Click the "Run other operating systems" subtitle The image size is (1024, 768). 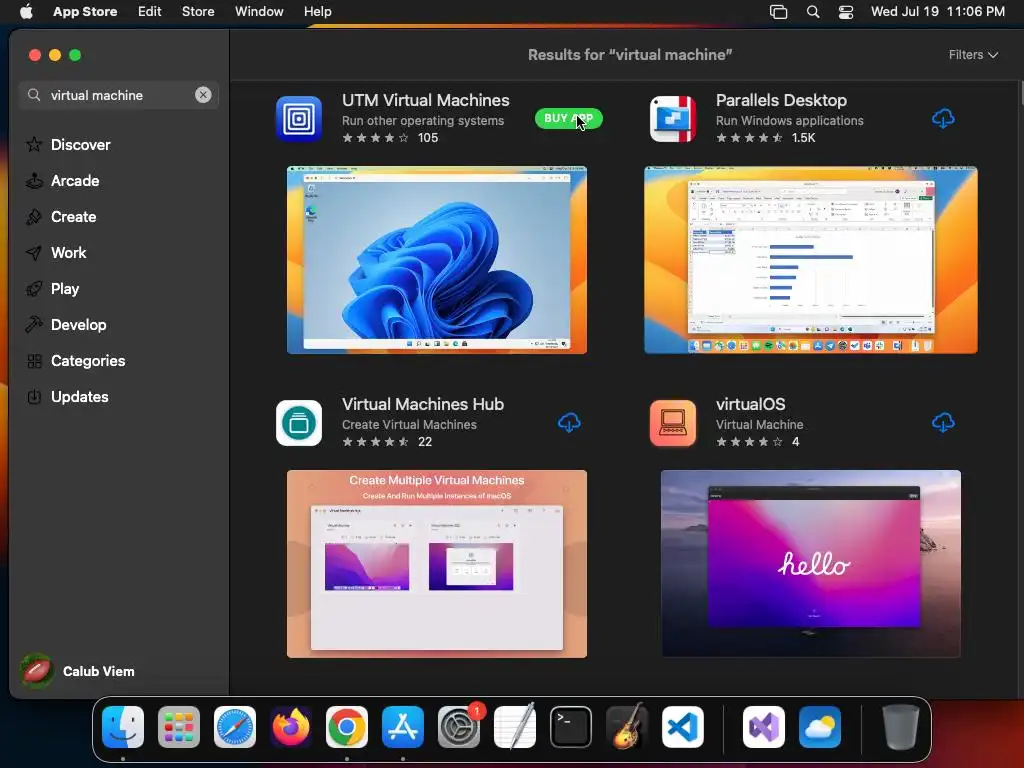point(423,121)
